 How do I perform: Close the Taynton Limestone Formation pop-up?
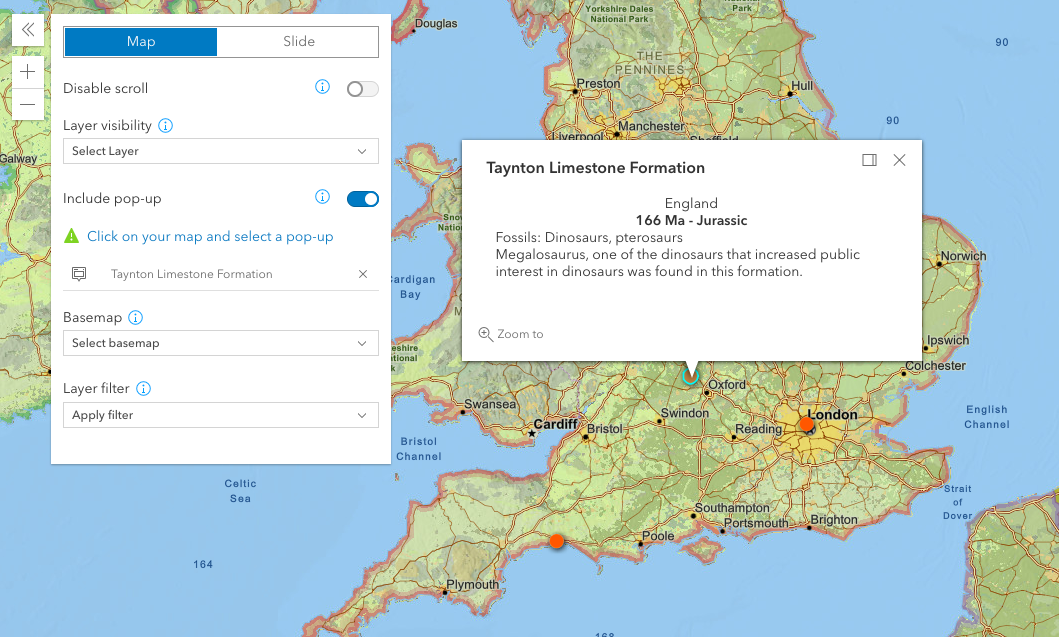pyautogui.click(x=899, y=160)
